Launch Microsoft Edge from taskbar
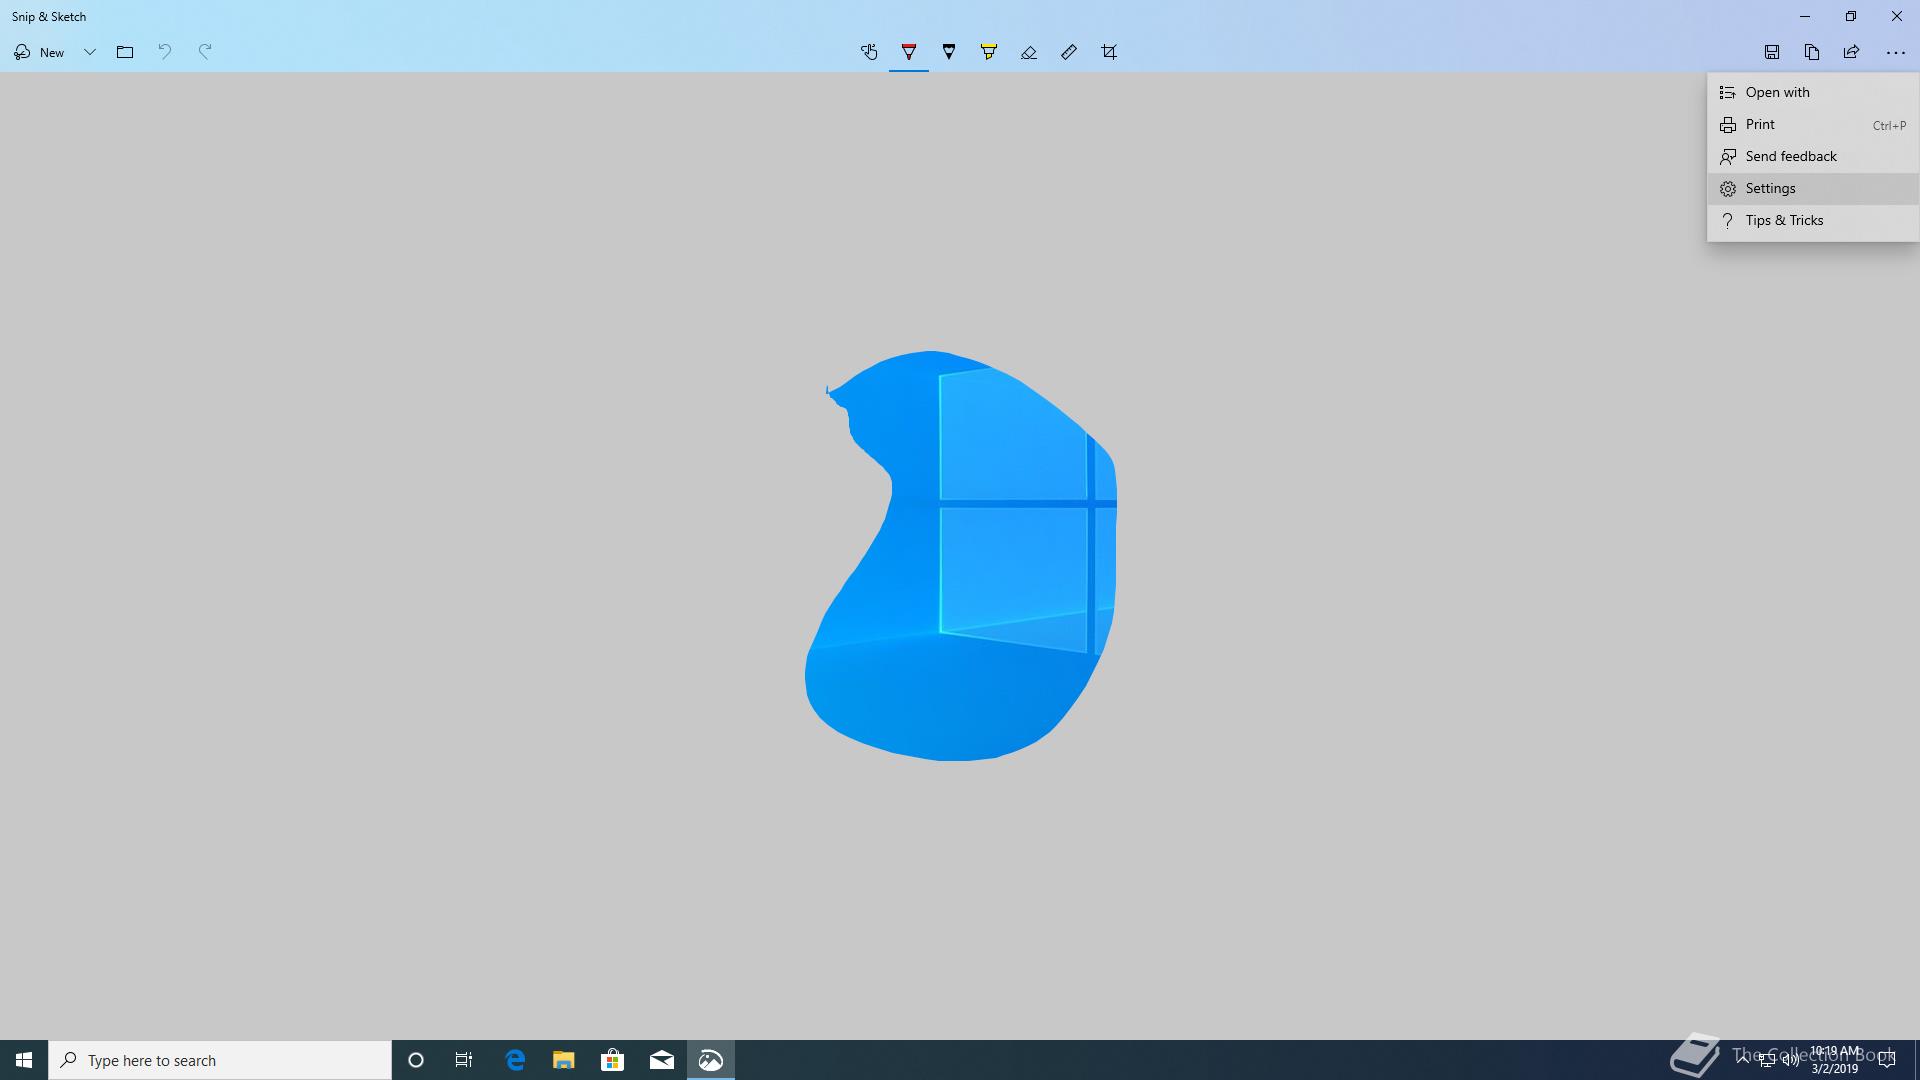Image resolution: width=1920 pixels, height=1080 pixels. (x=515, y=1060)
